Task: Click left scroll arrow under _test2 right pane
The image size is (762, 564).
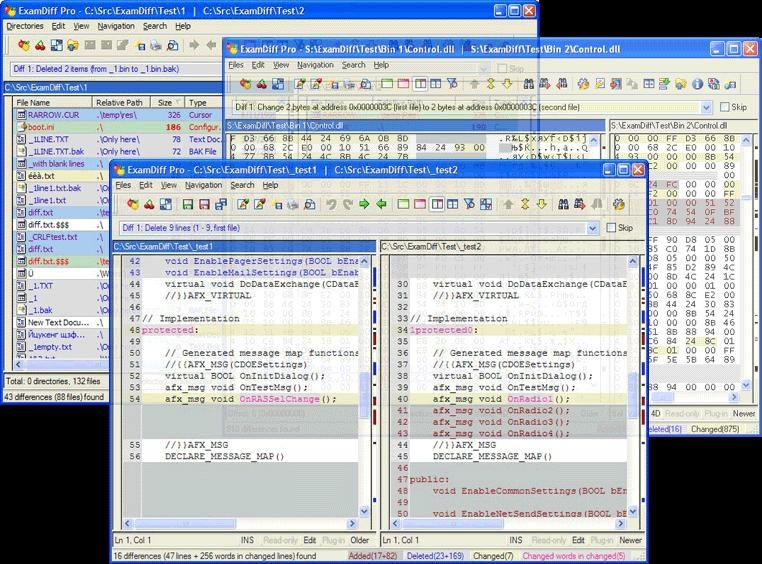Action: (x=395, y=524)
